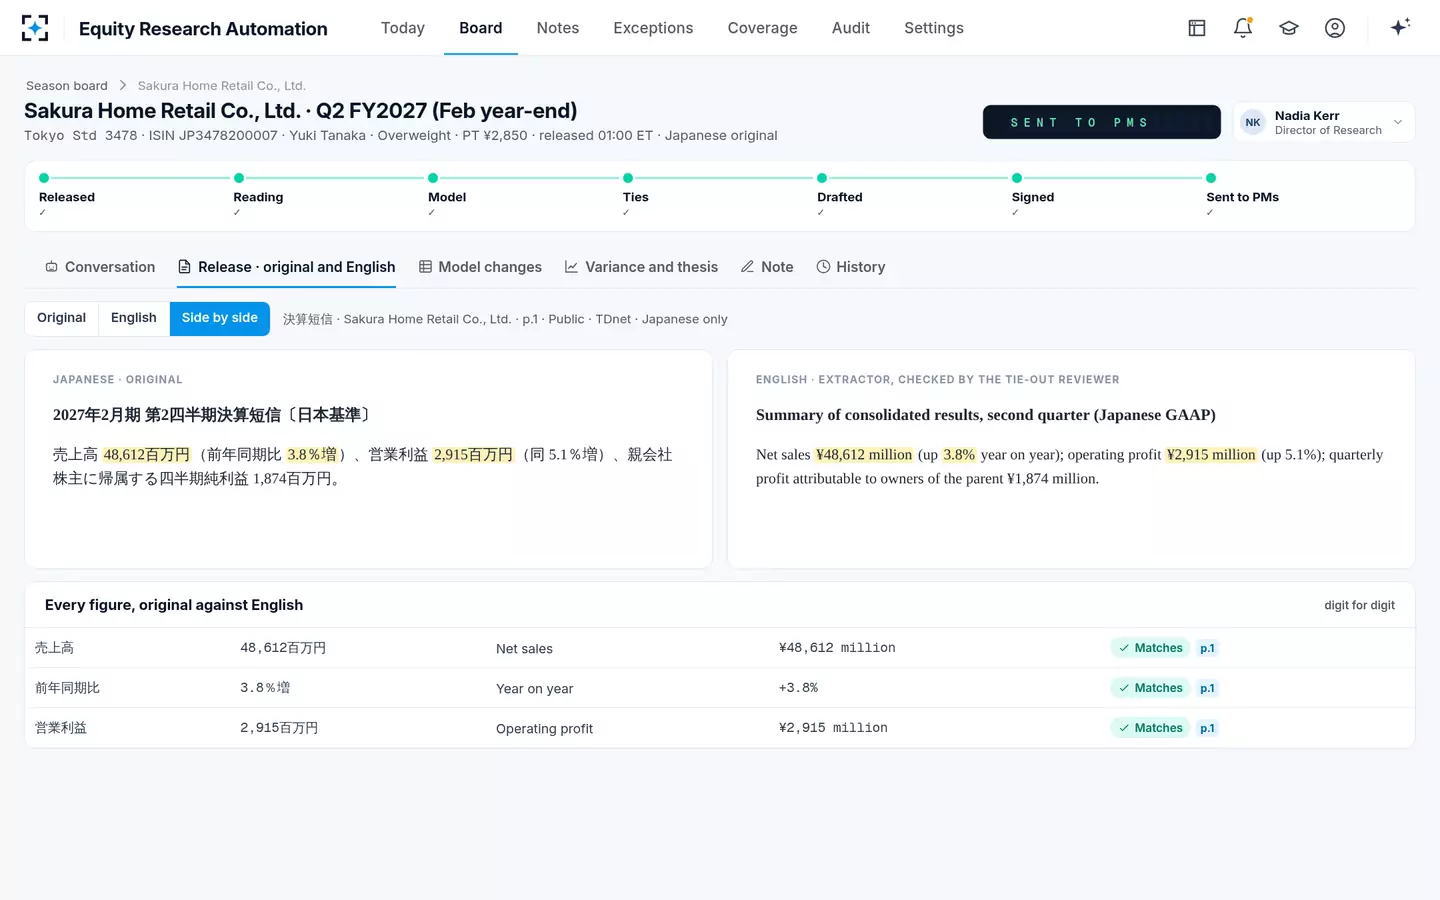1440x900 pixels.
Task: Open the Coverage nav tab
Action: (763, 28)
